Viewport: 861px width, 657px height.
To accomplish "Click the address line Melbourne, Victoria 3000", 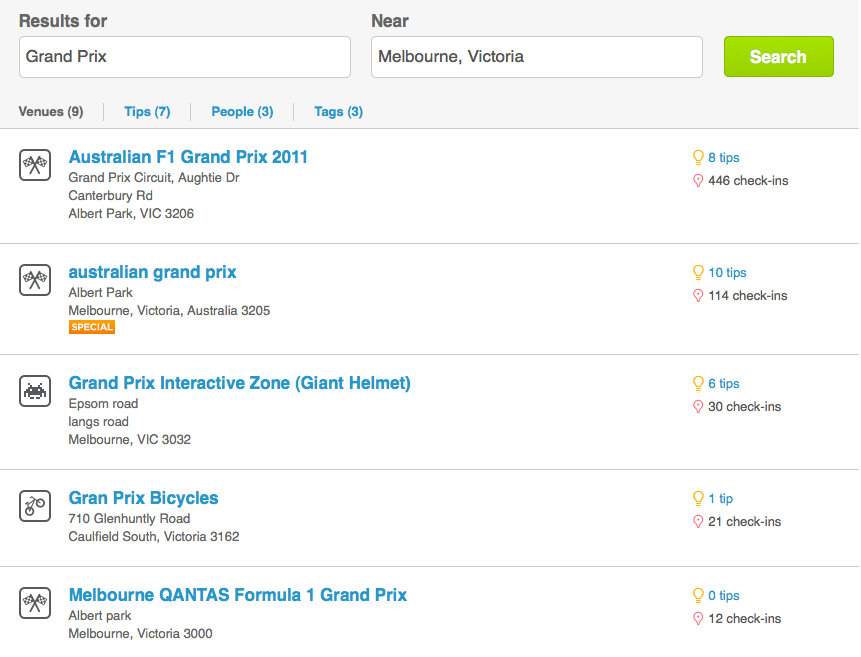I will point(141,634).
